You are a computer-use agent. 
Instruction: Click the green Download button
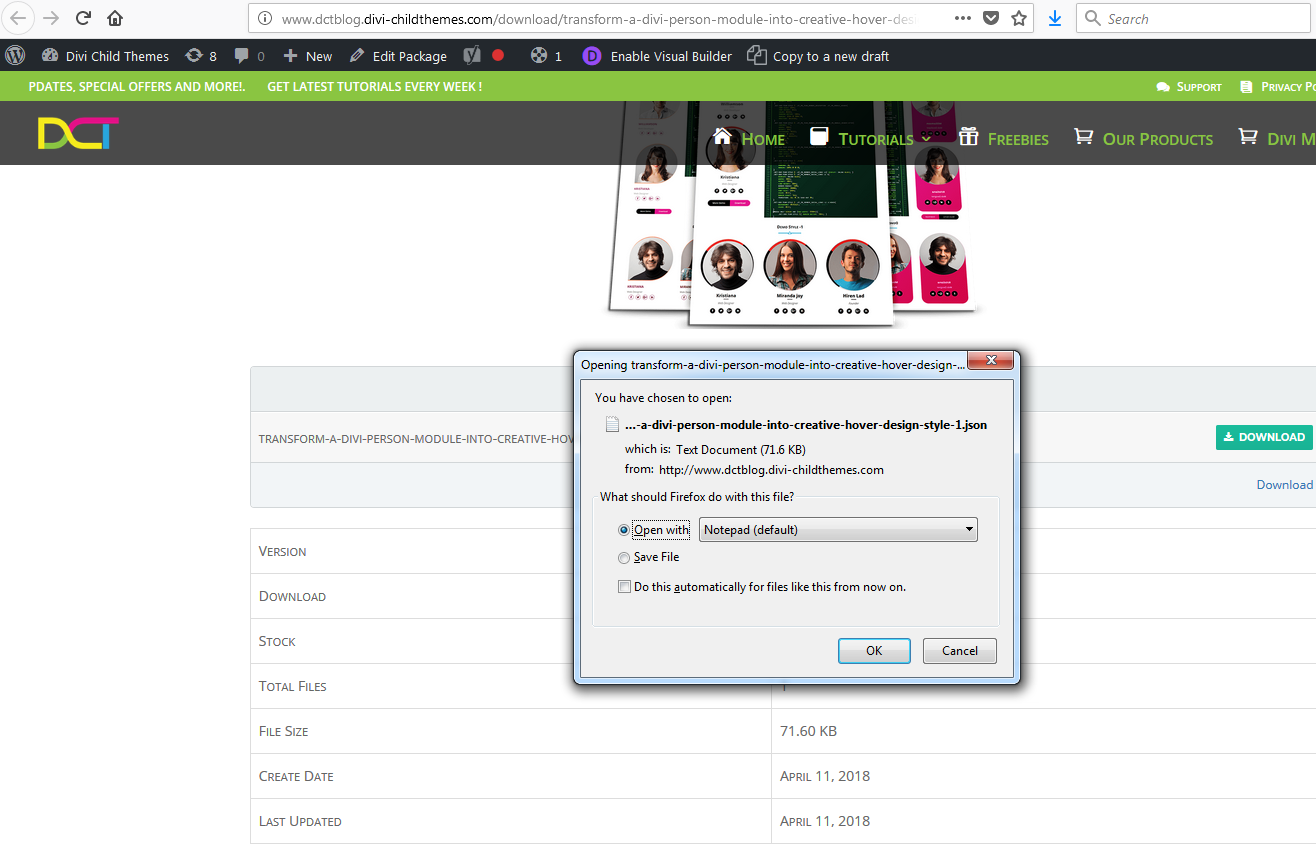pyautogui.click(x=1264, y=437)
